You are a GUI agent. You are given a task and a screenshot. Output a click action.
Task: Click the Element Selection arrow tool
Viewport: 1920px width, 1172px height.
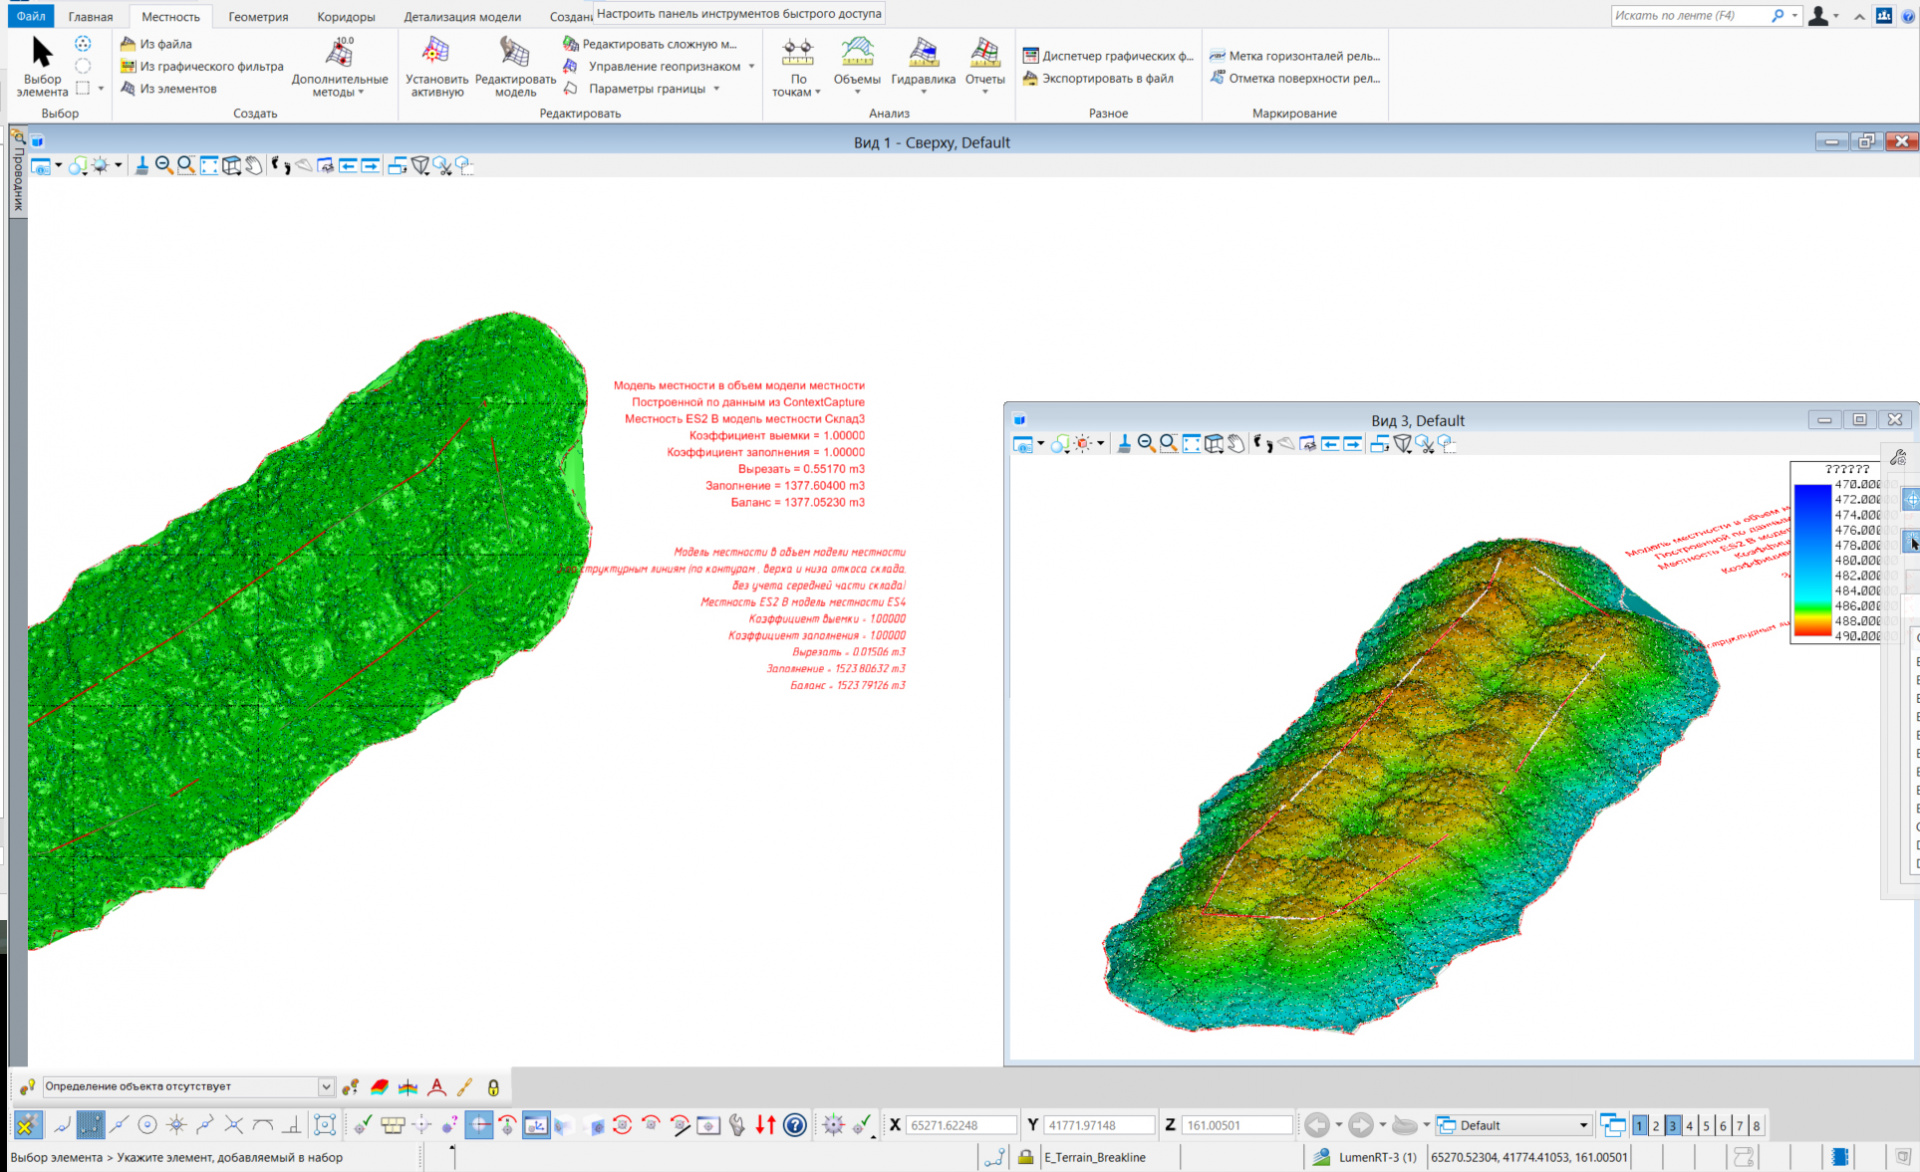click(x=41, y=52)
